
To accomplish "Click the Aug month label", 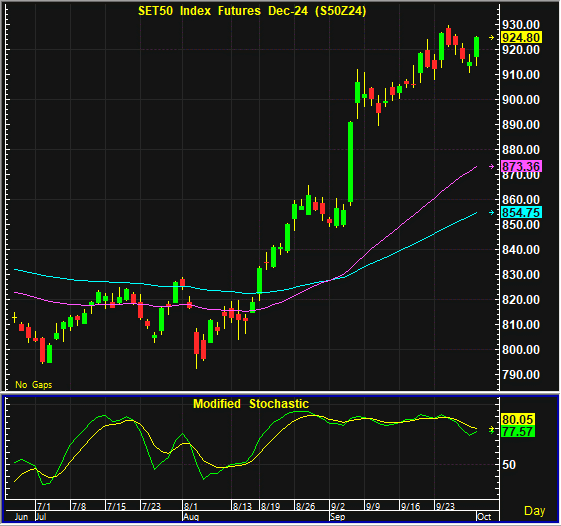I will 191,517.
